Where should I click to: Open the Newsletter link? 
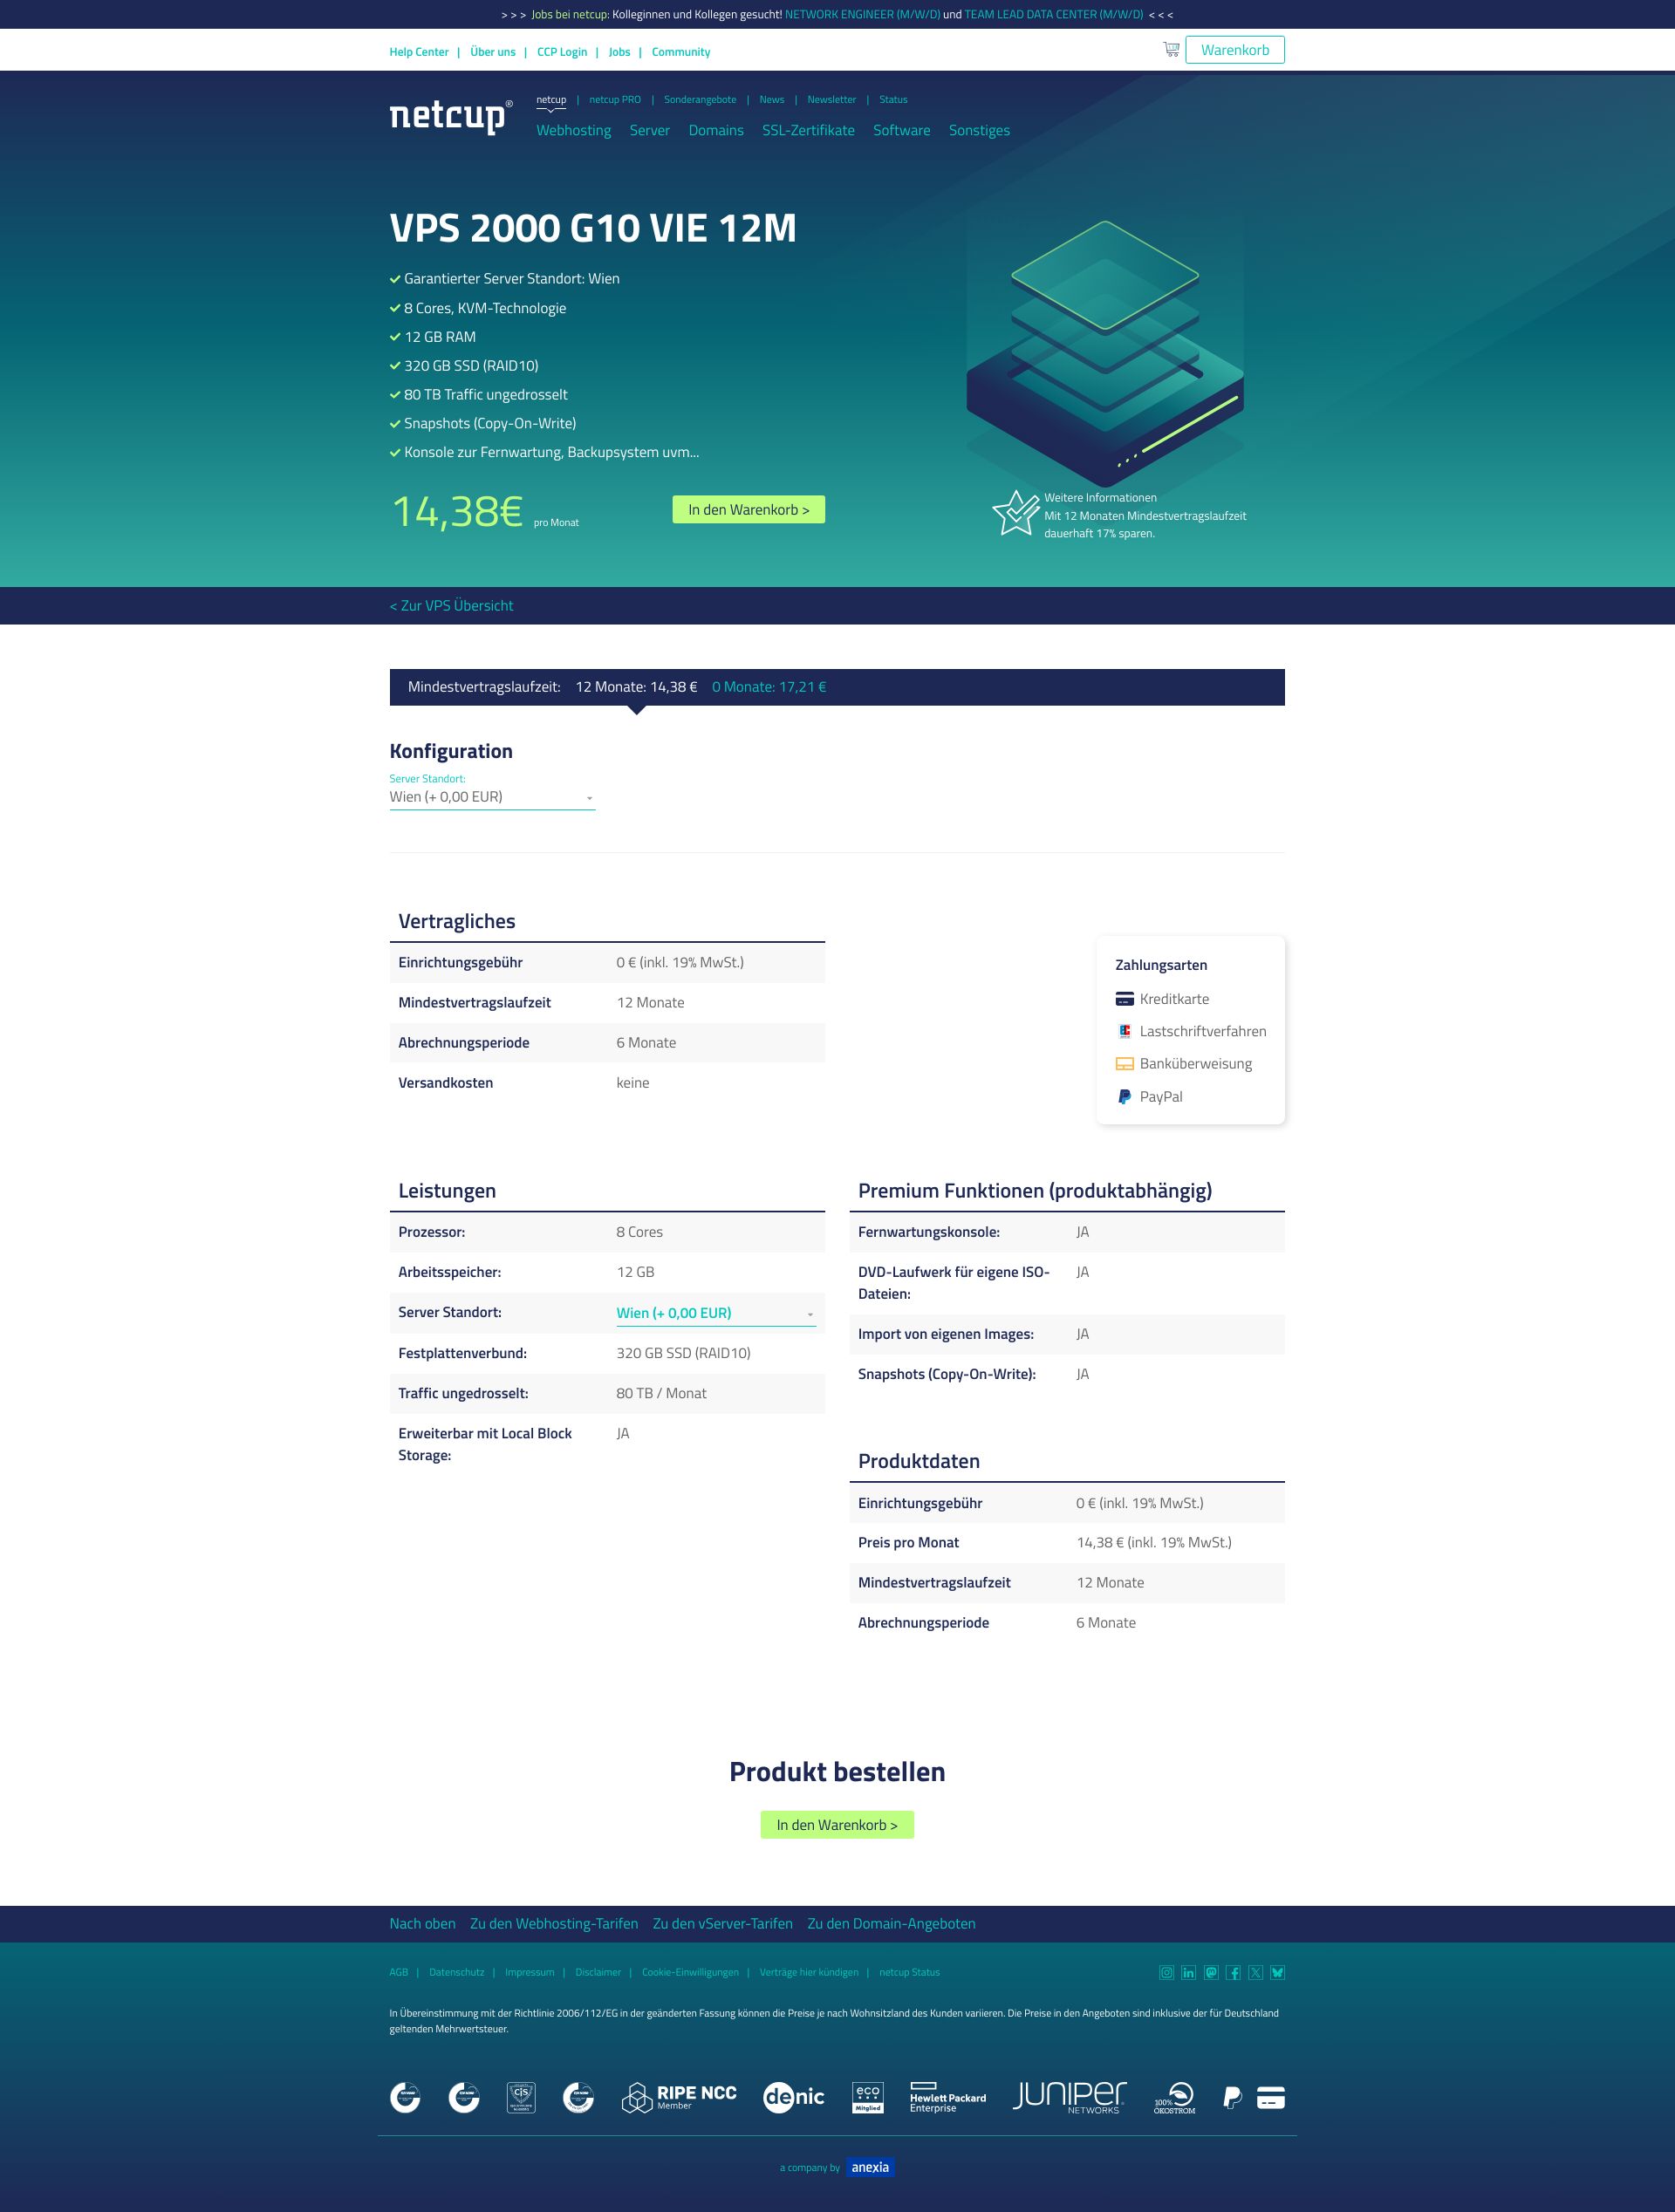831,99
